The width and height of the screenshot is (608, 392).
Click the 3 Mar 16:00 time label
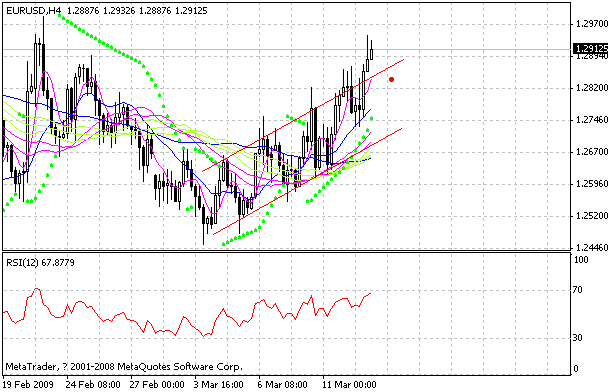(219, 385)
